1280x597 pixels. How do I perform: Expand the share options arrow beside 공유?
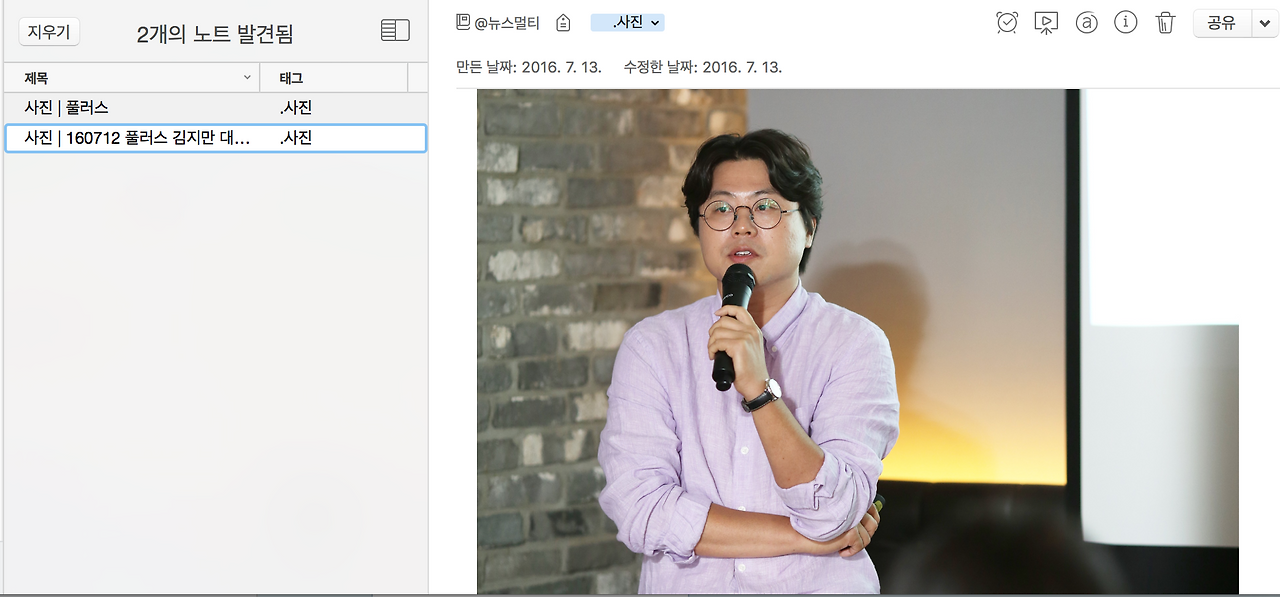pos(1264,23)
